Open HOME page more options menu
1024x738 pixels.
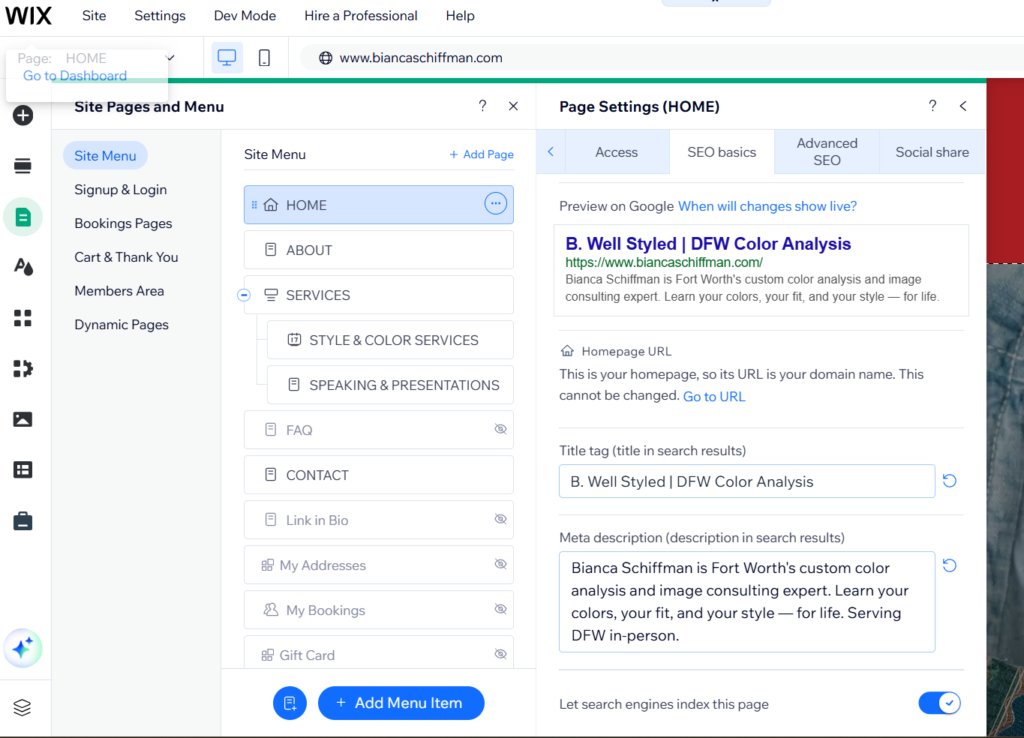point(495,204)
